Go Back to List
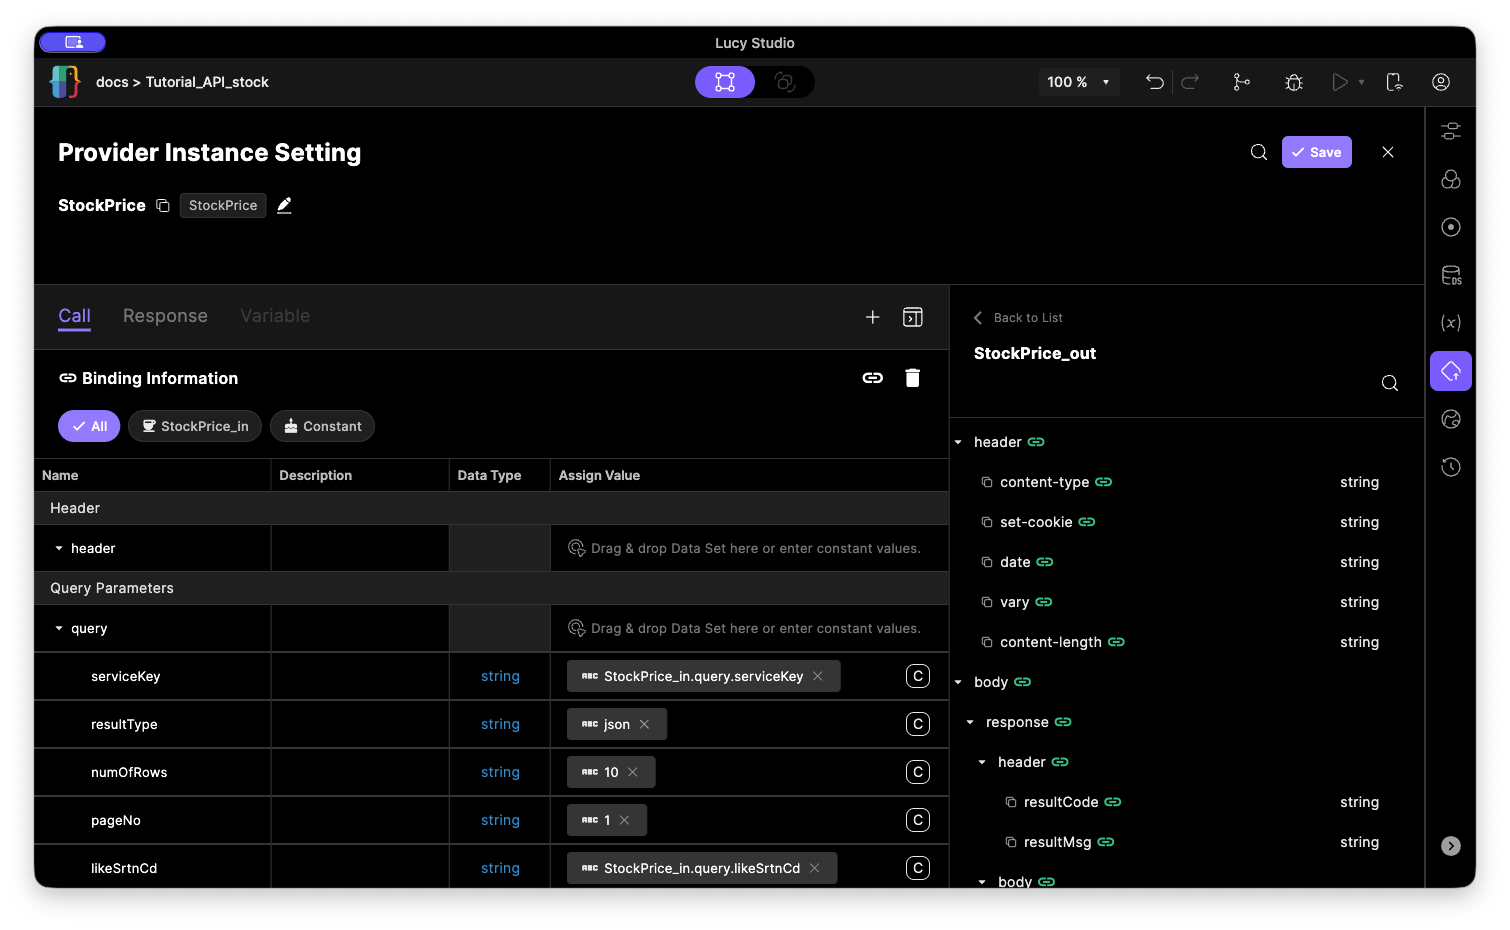This screenshot has width=1510, height=930. [1018, 318]
